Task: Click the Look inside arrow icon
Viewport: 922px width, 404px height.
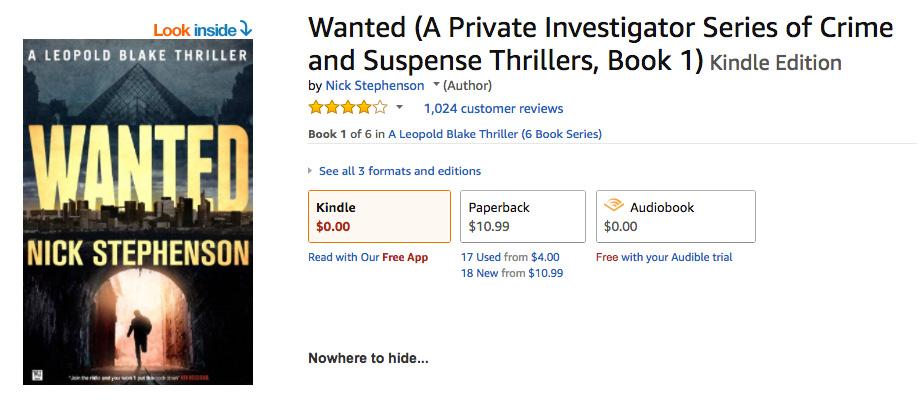Action: (246, 30)
